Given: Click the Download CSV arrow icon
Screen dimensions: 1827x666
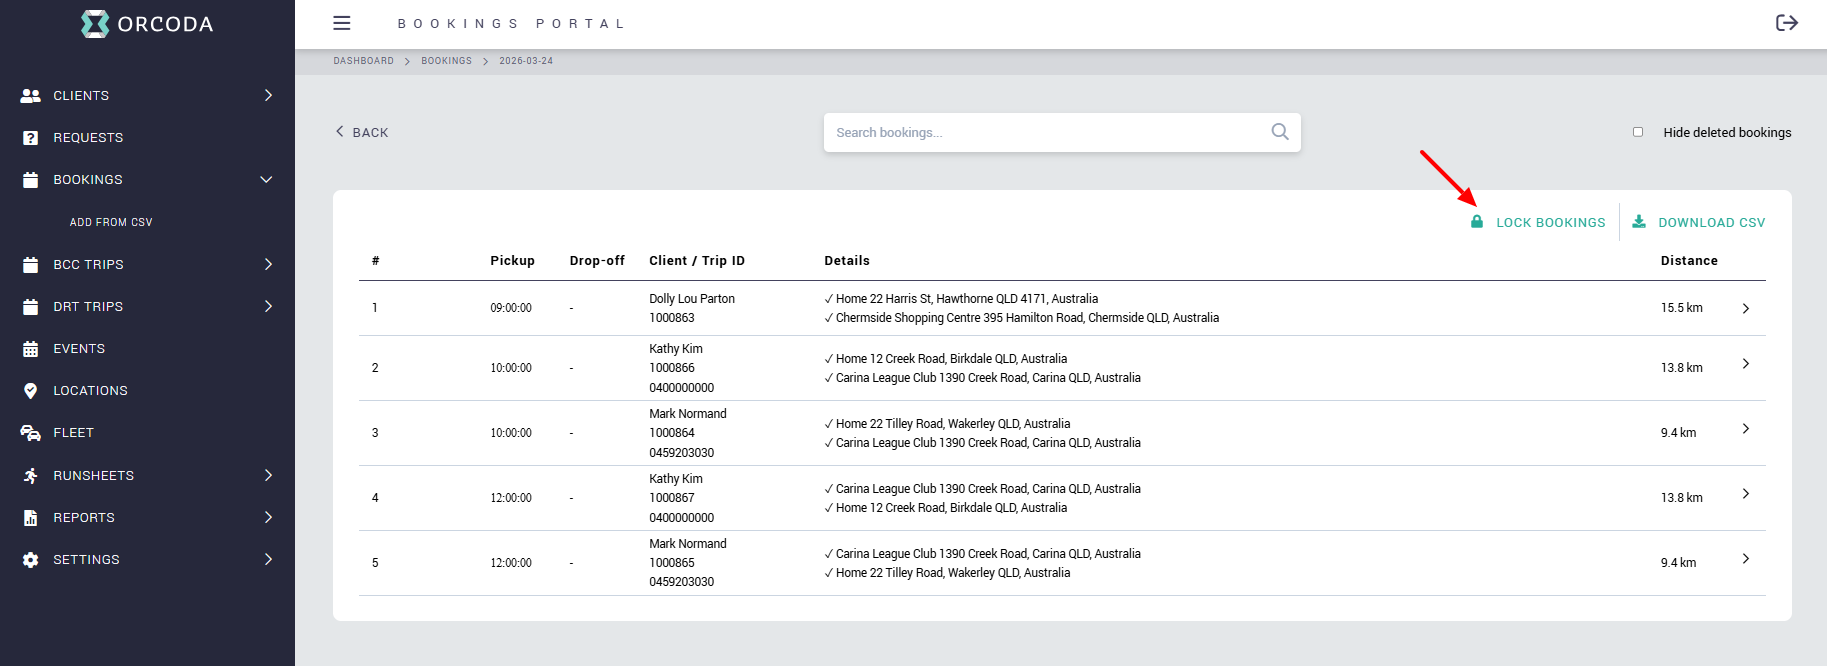Looking at the screenshot, I should coord(1639,222).
